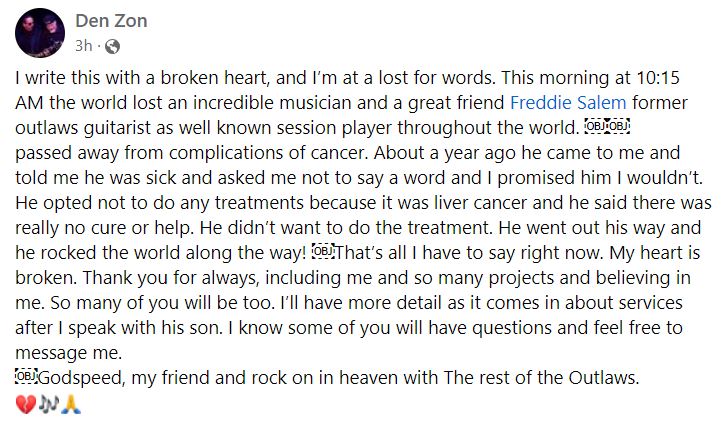Click the second OBJ placeholder after "world."
727x426 pixels.
click(617, 127)
